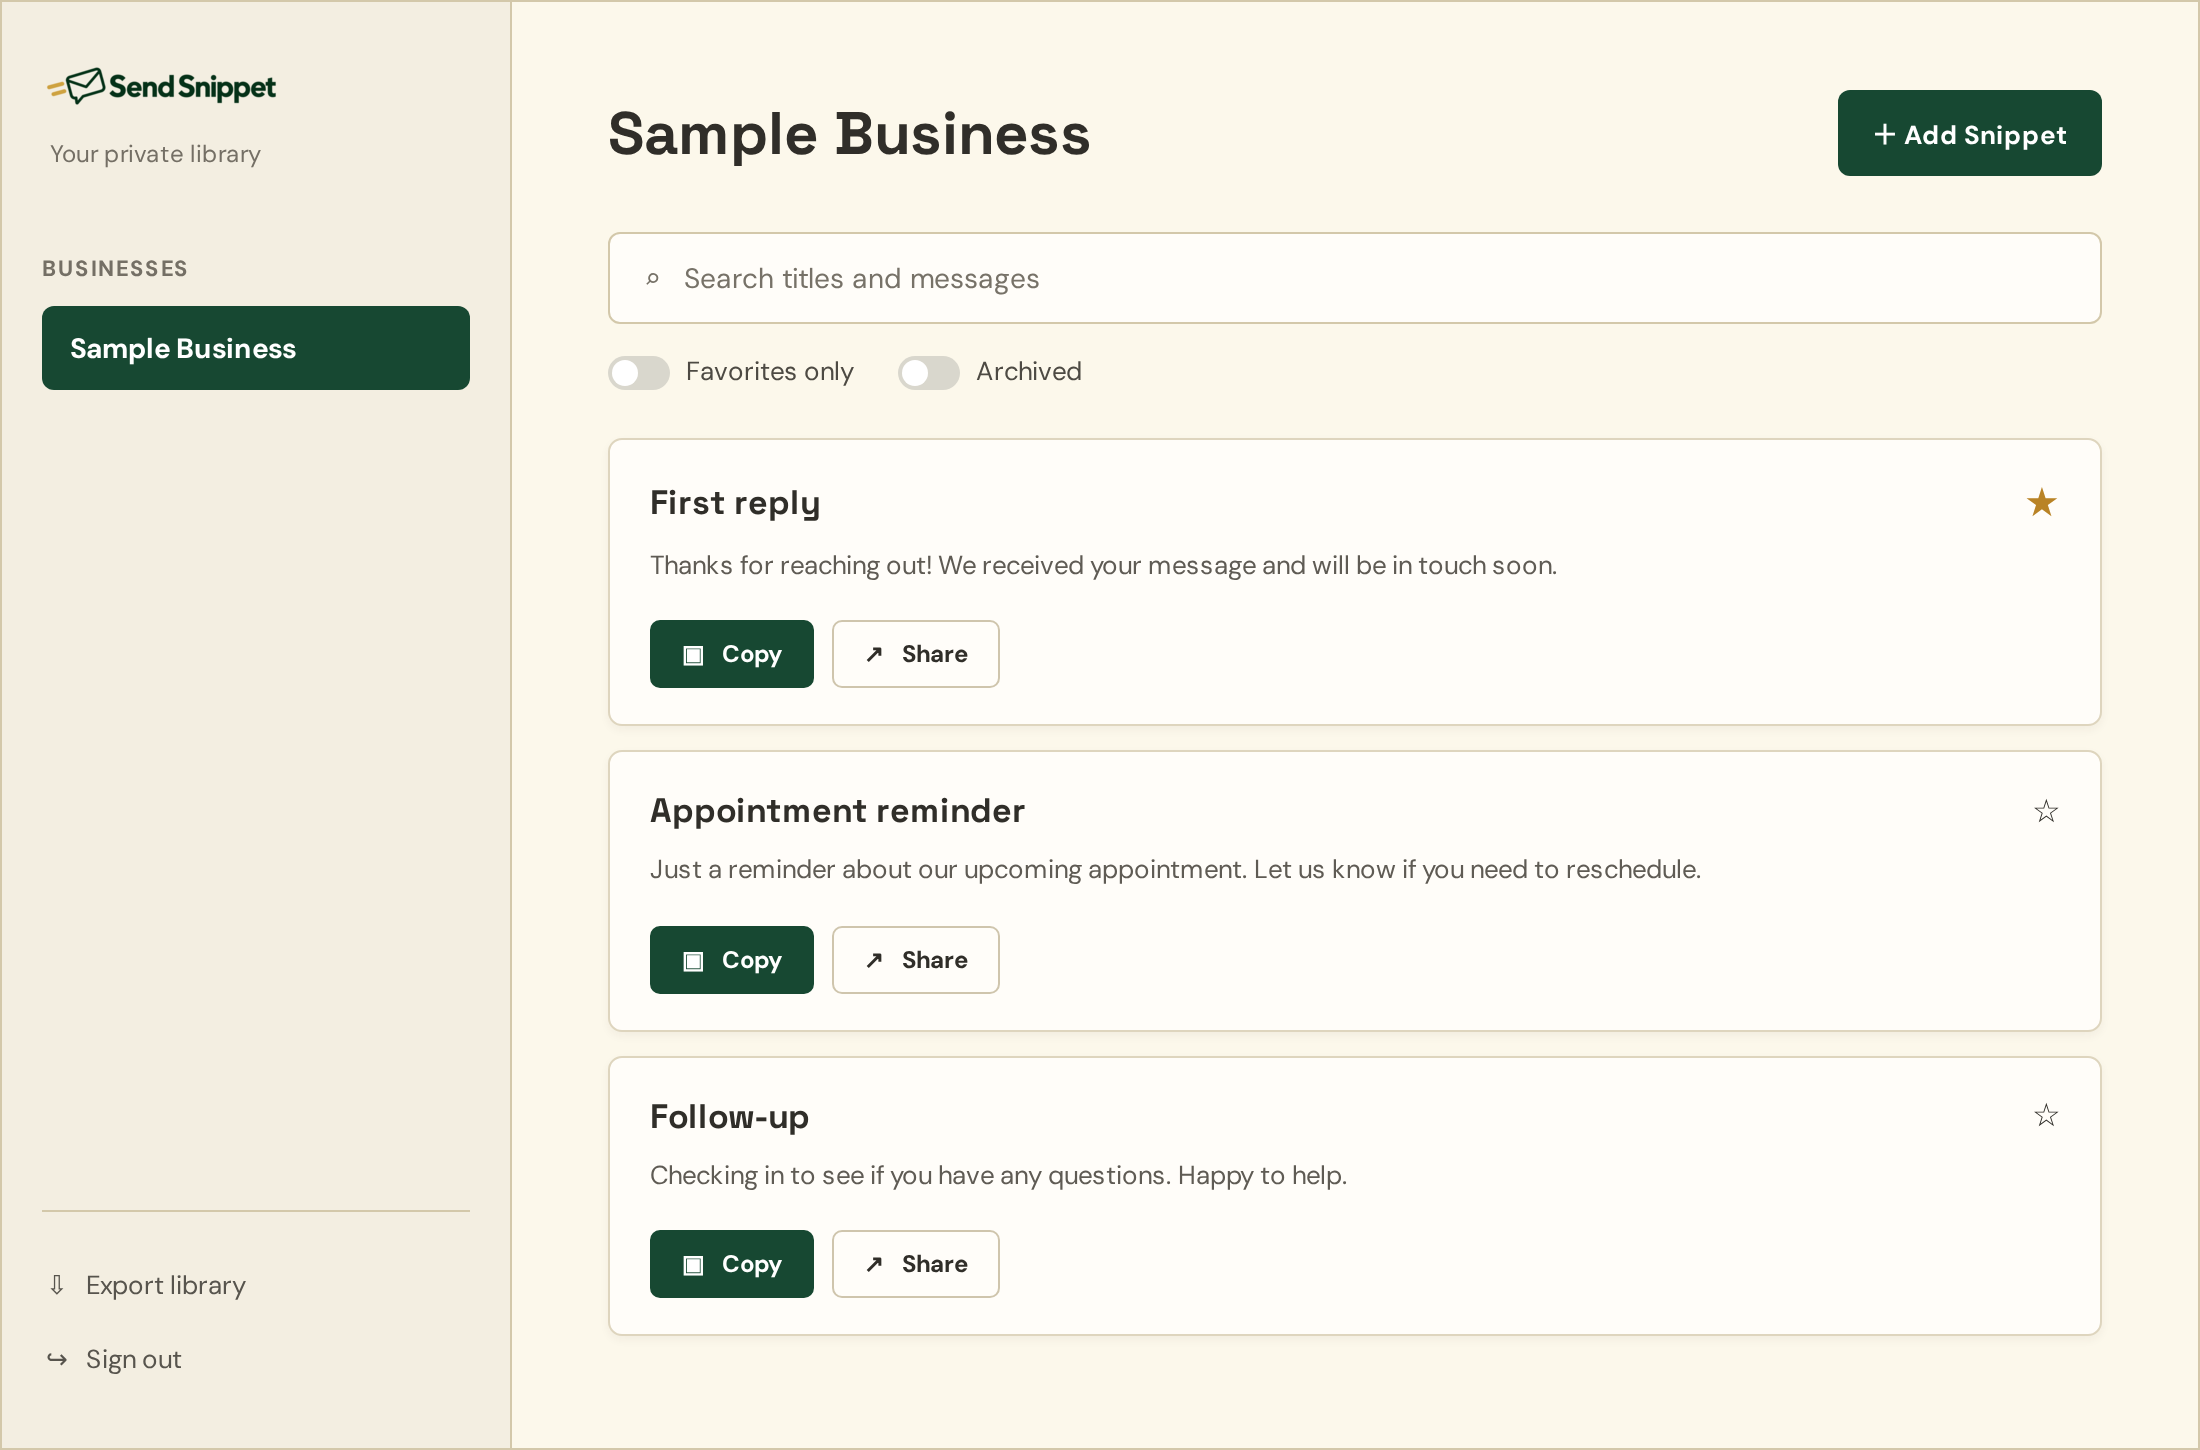Click the 'Favorites only' label text
The image size is (2200, 1450).
coord(770,372)
